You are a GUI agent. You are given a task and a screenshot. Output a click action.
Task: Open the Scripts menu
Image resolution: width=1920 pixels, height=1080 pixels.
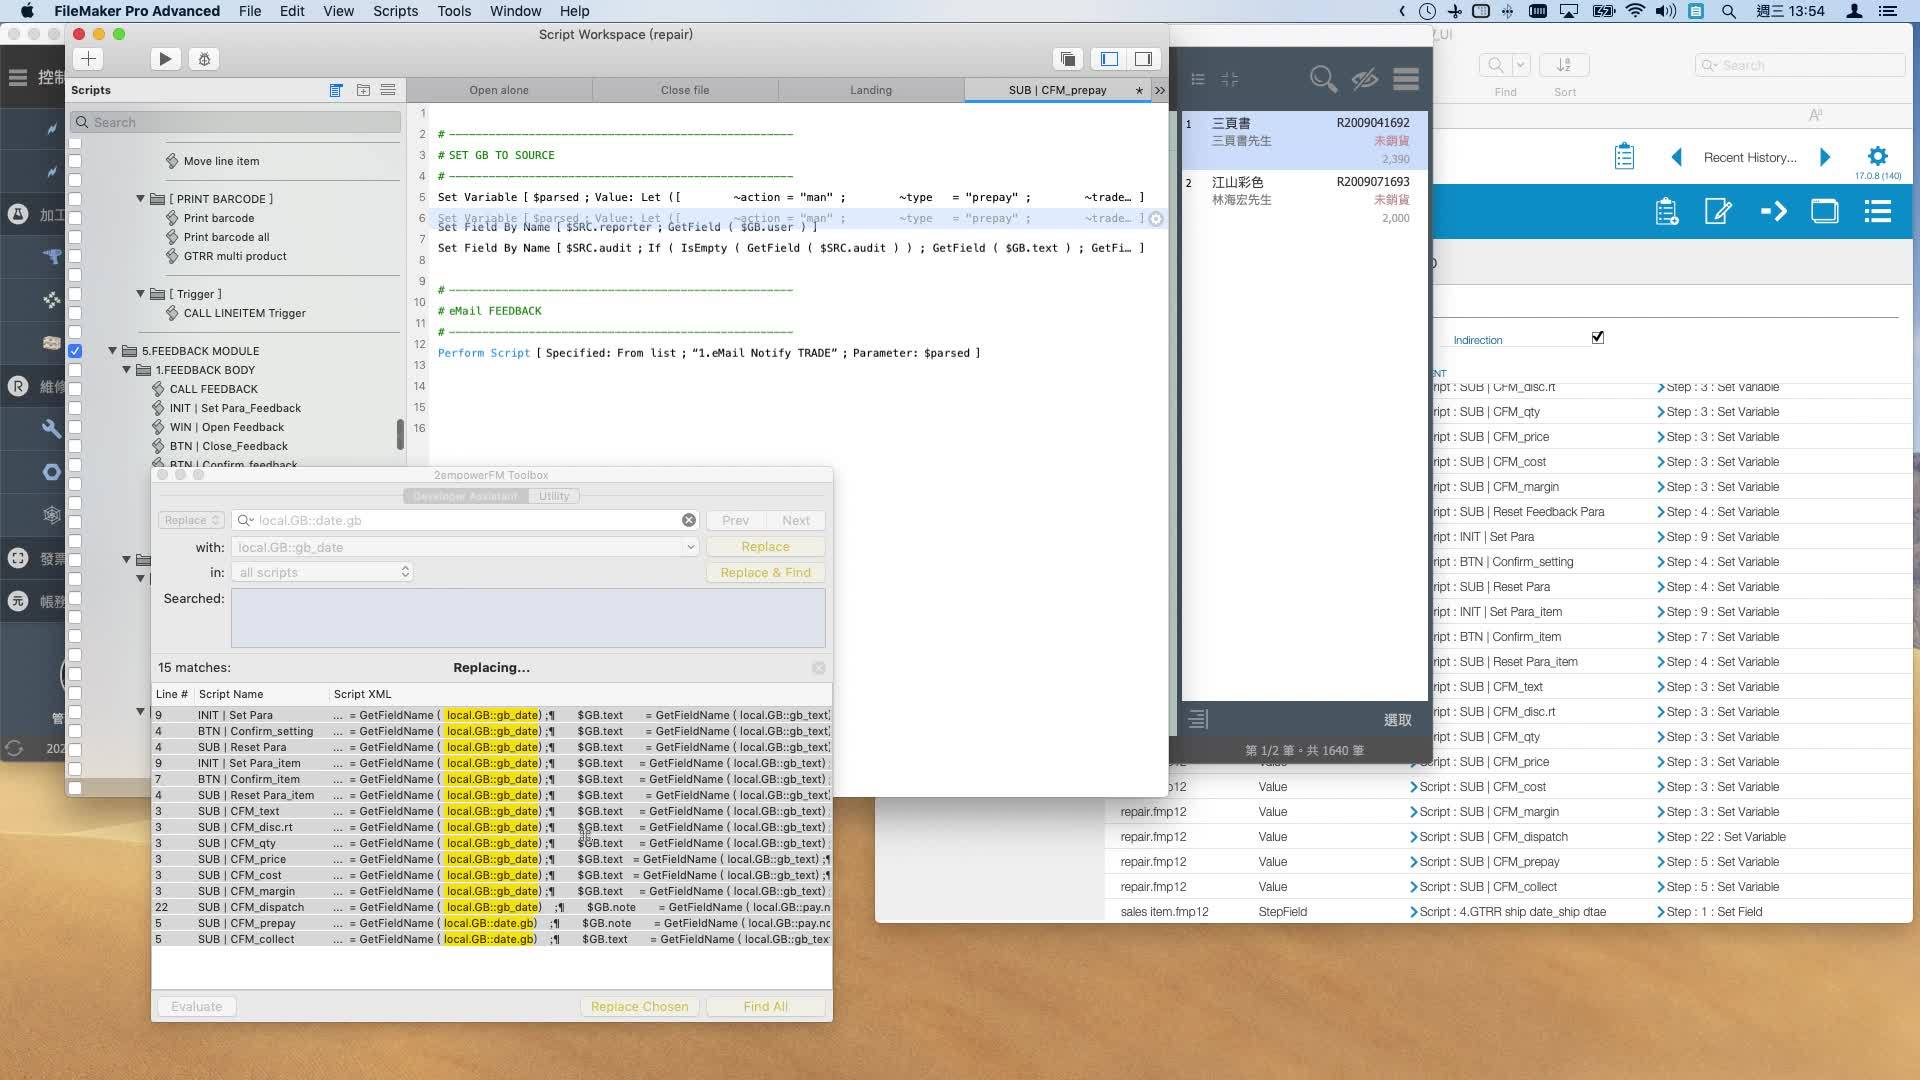click(395, 11)
